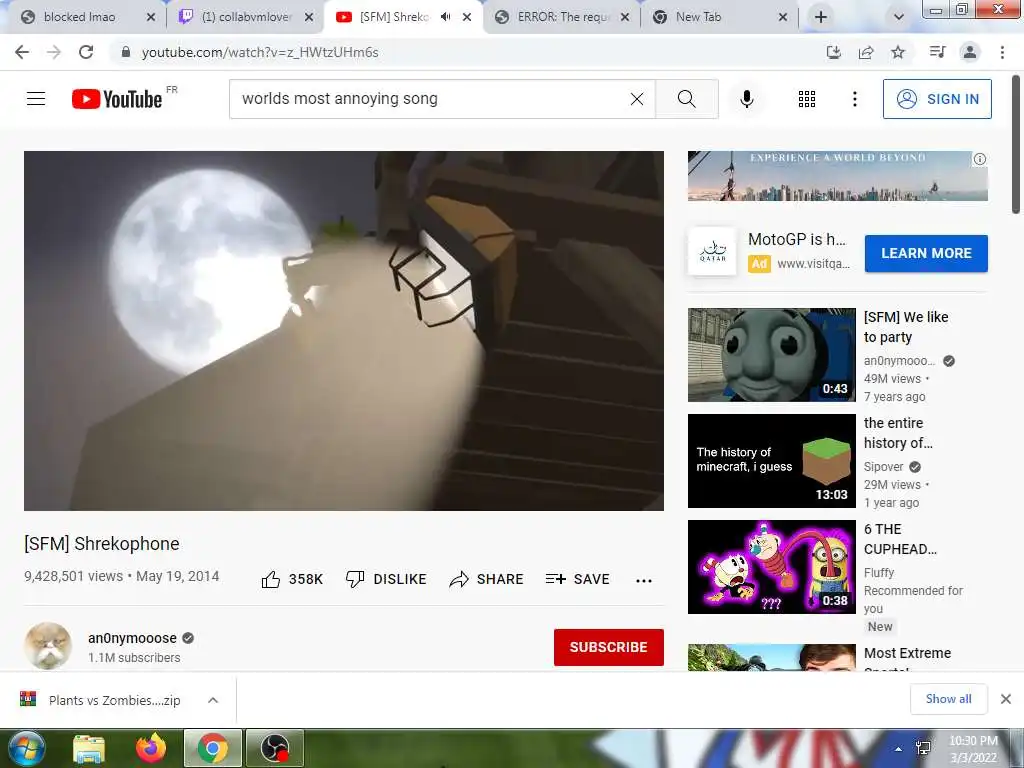Expand options for Plants vs Zombies download
The image size is (1024, 768).
[x=212, y=700]
